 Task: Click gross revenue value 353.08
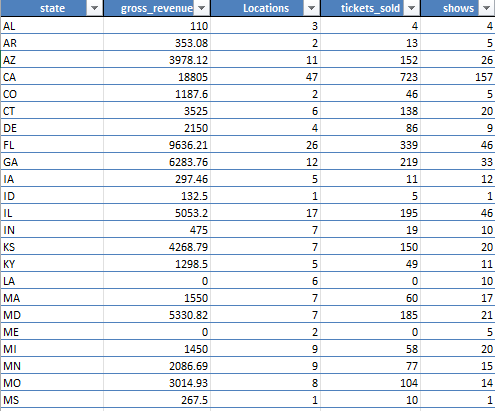pyautogui.click(x=191, y=43)
